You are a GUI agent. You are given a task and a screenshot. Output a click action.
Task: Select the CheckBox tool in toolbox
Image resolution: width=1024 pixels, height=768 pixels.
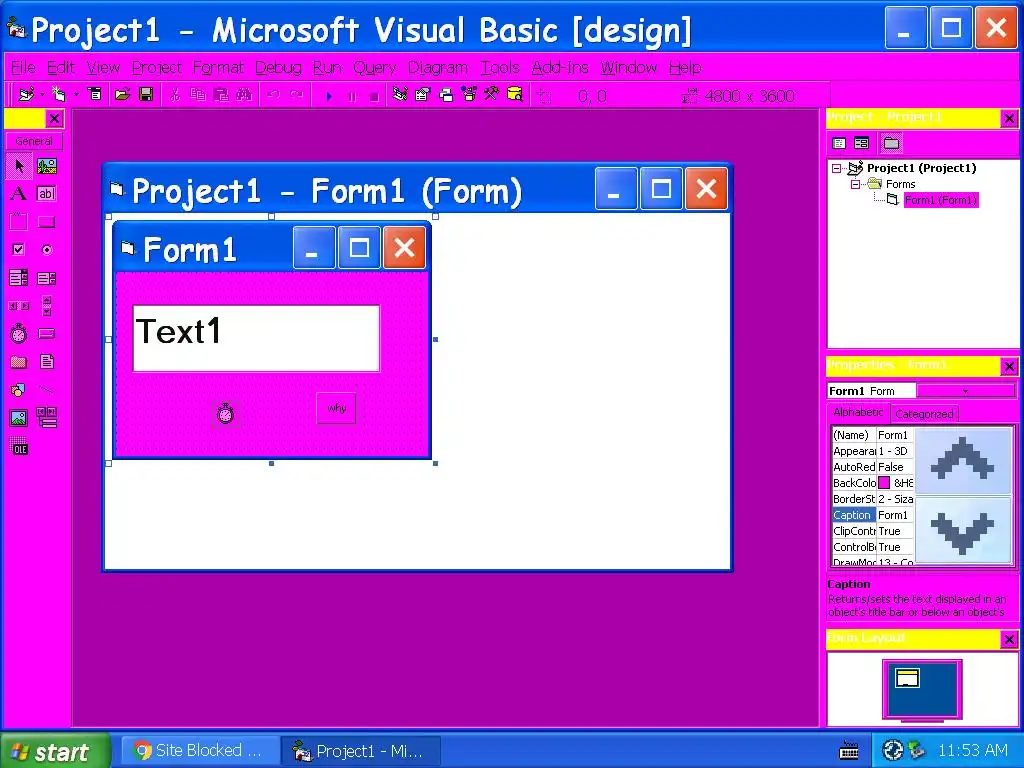click(x=19, y=249)
